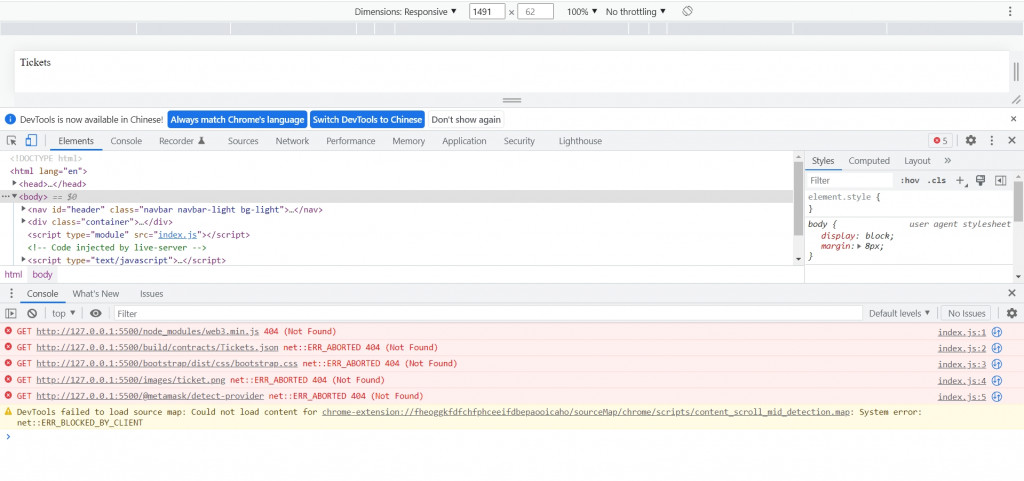Switch to the Computed styles tab
This screenshot has width=1024, height=481.
869,161
